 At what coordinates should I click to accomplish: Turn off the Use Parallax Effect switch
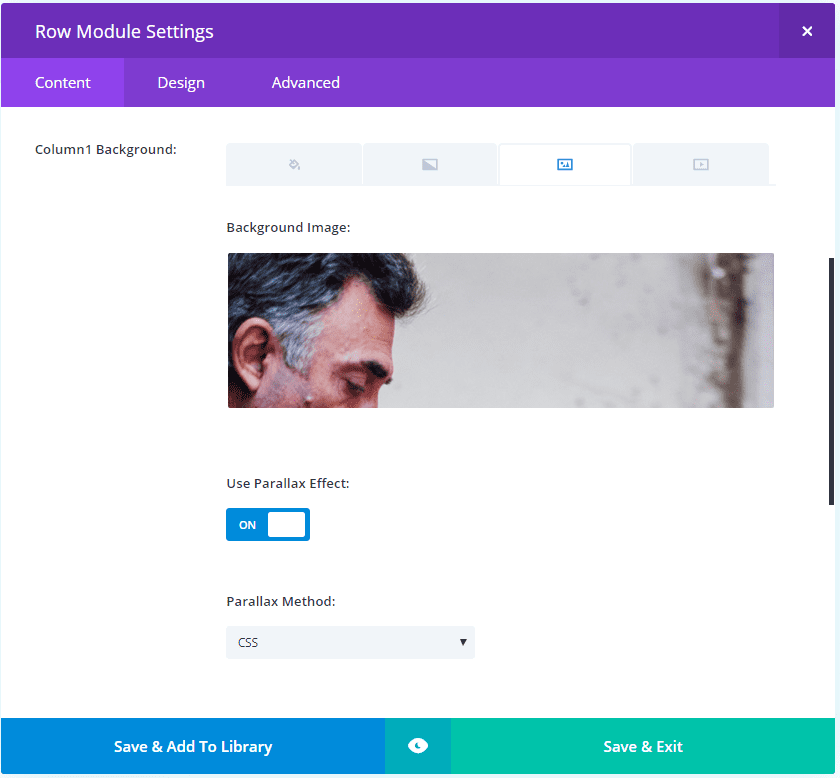268,525
